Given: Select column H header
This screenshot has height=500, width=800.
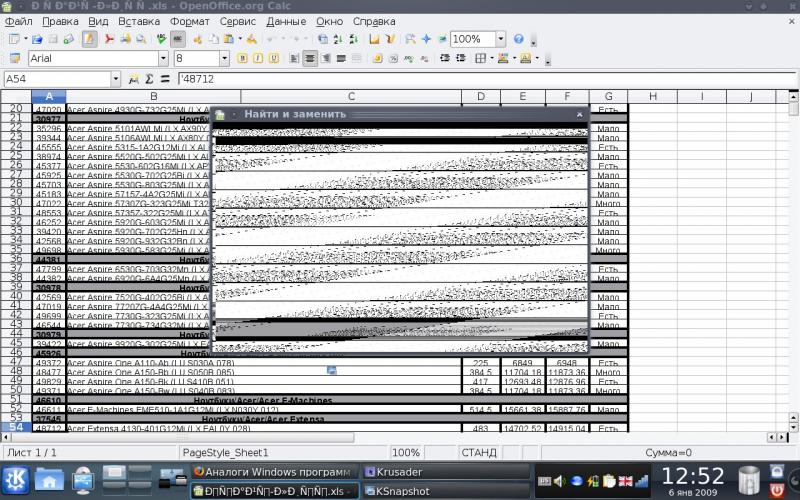Looking at the screenshot, I should click(x=653, y=96).
